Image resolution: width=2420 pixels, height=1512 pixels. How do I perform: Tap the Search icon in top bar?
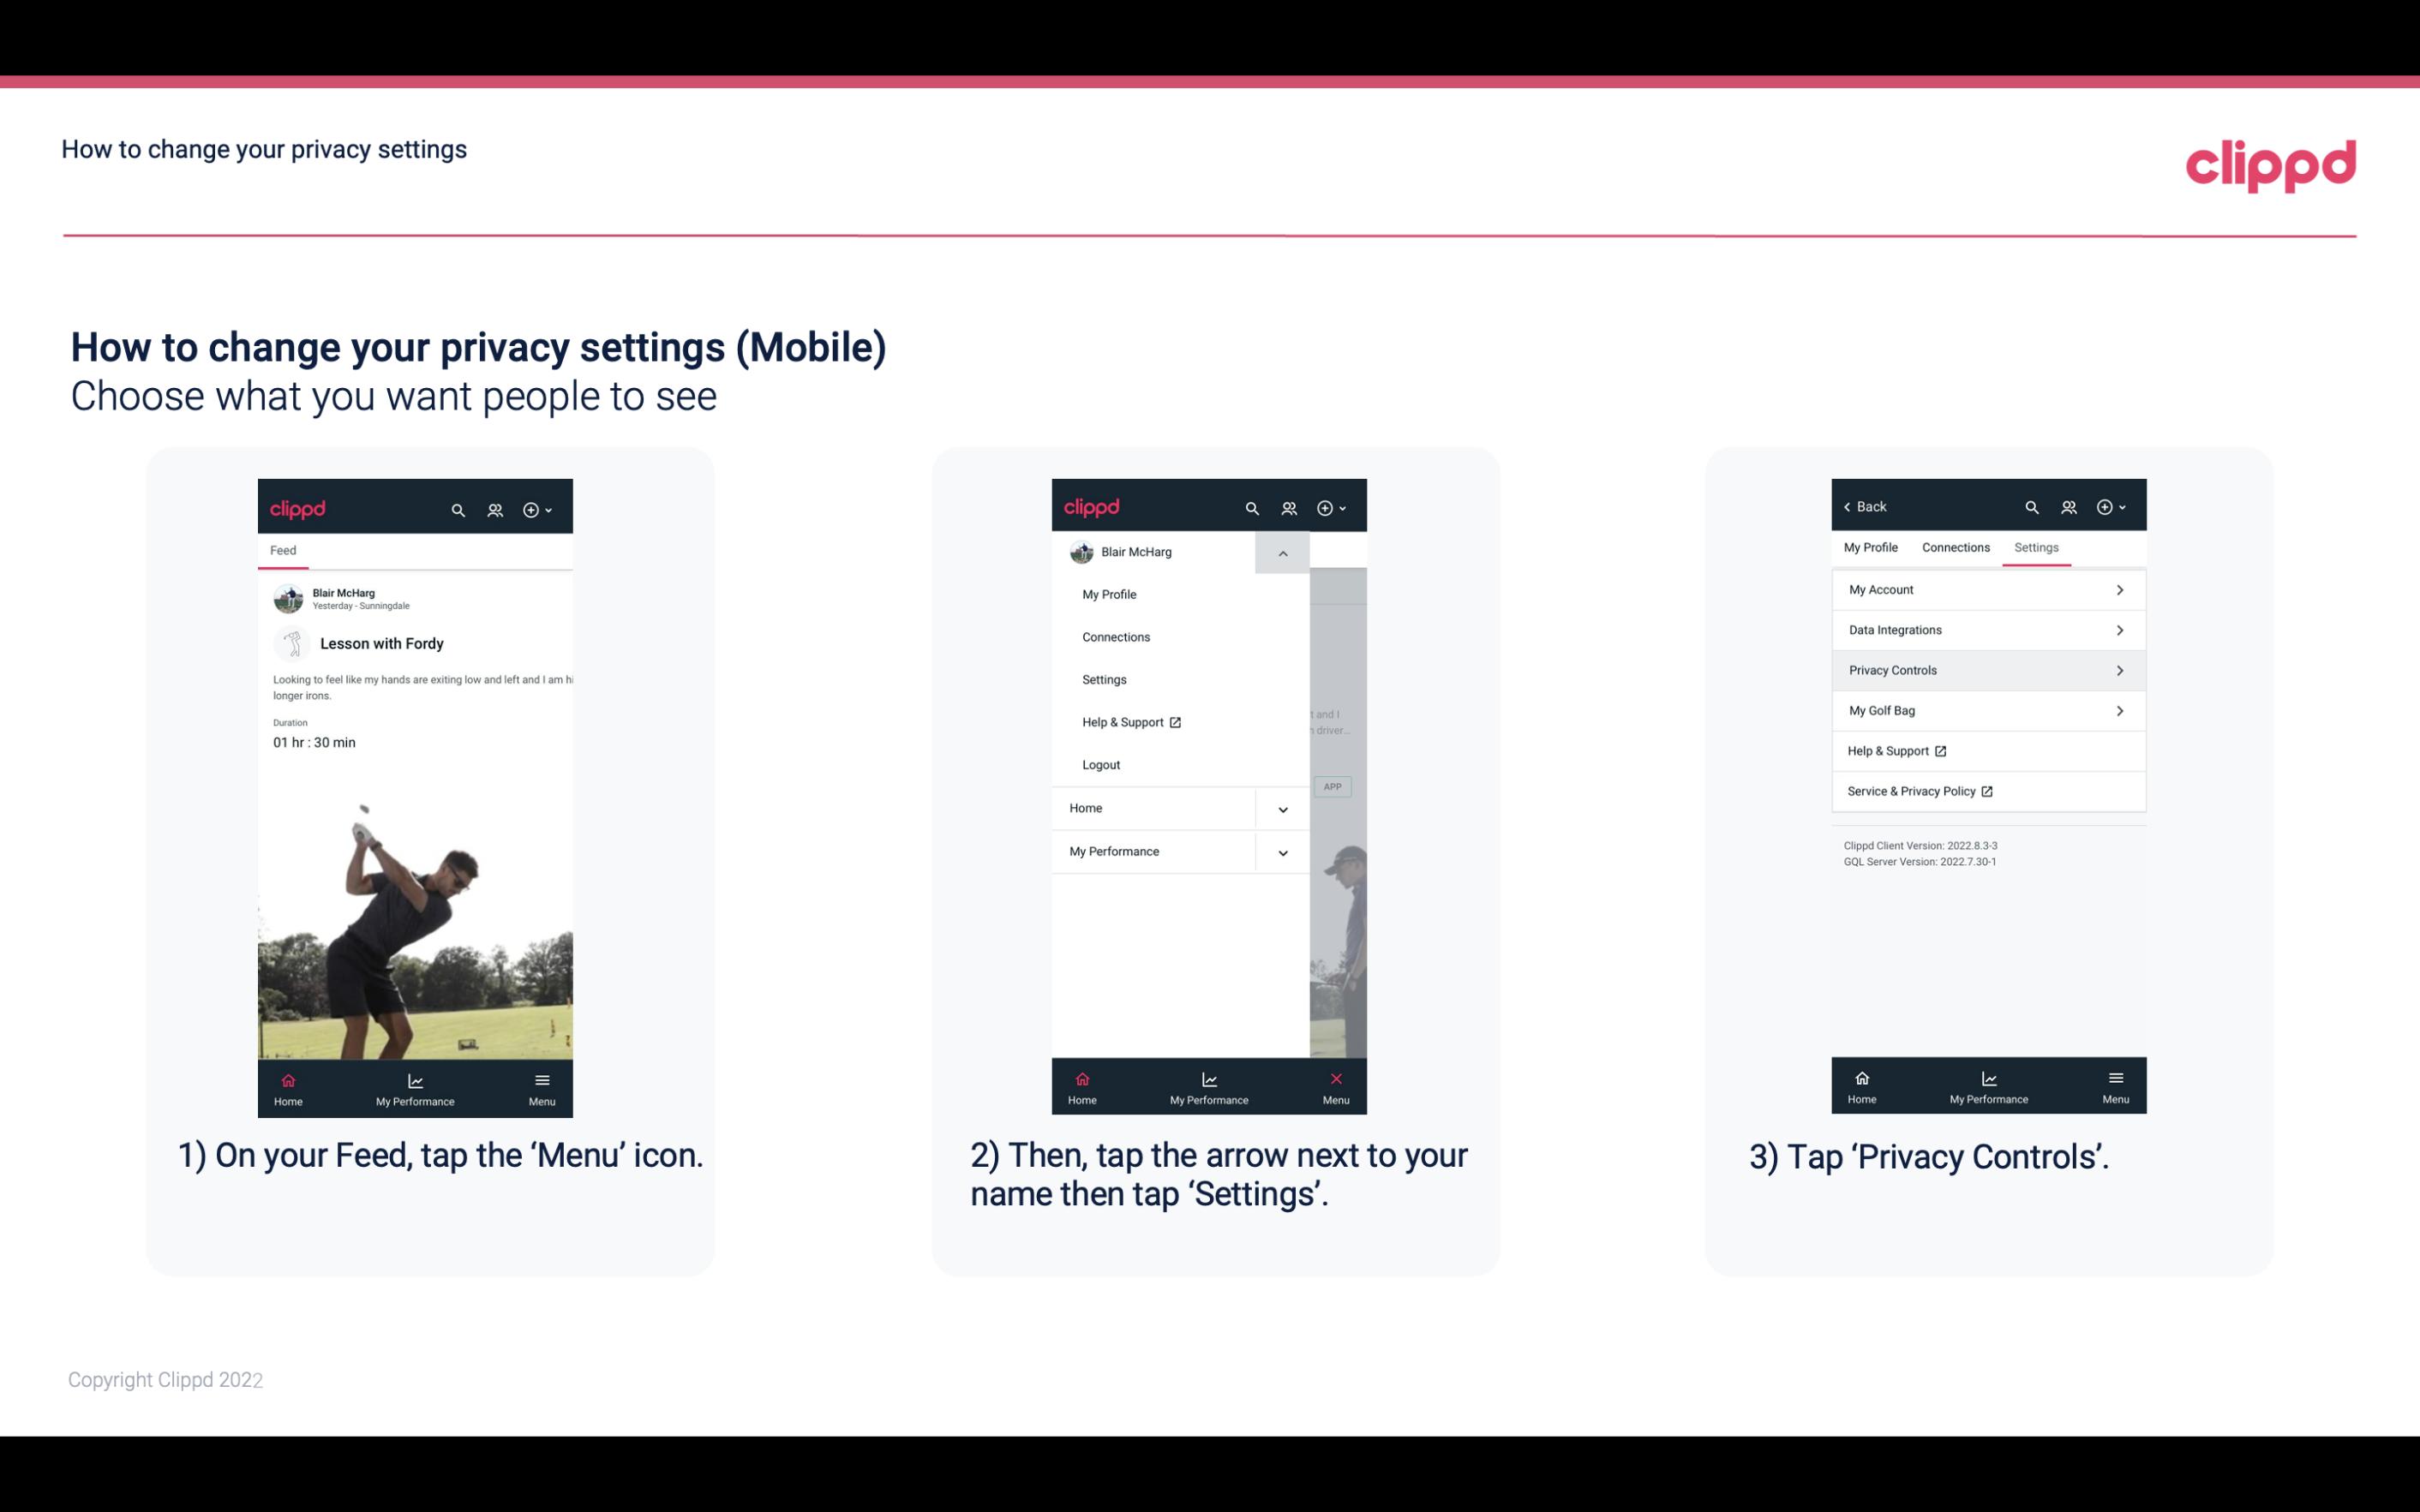(457, 507)
